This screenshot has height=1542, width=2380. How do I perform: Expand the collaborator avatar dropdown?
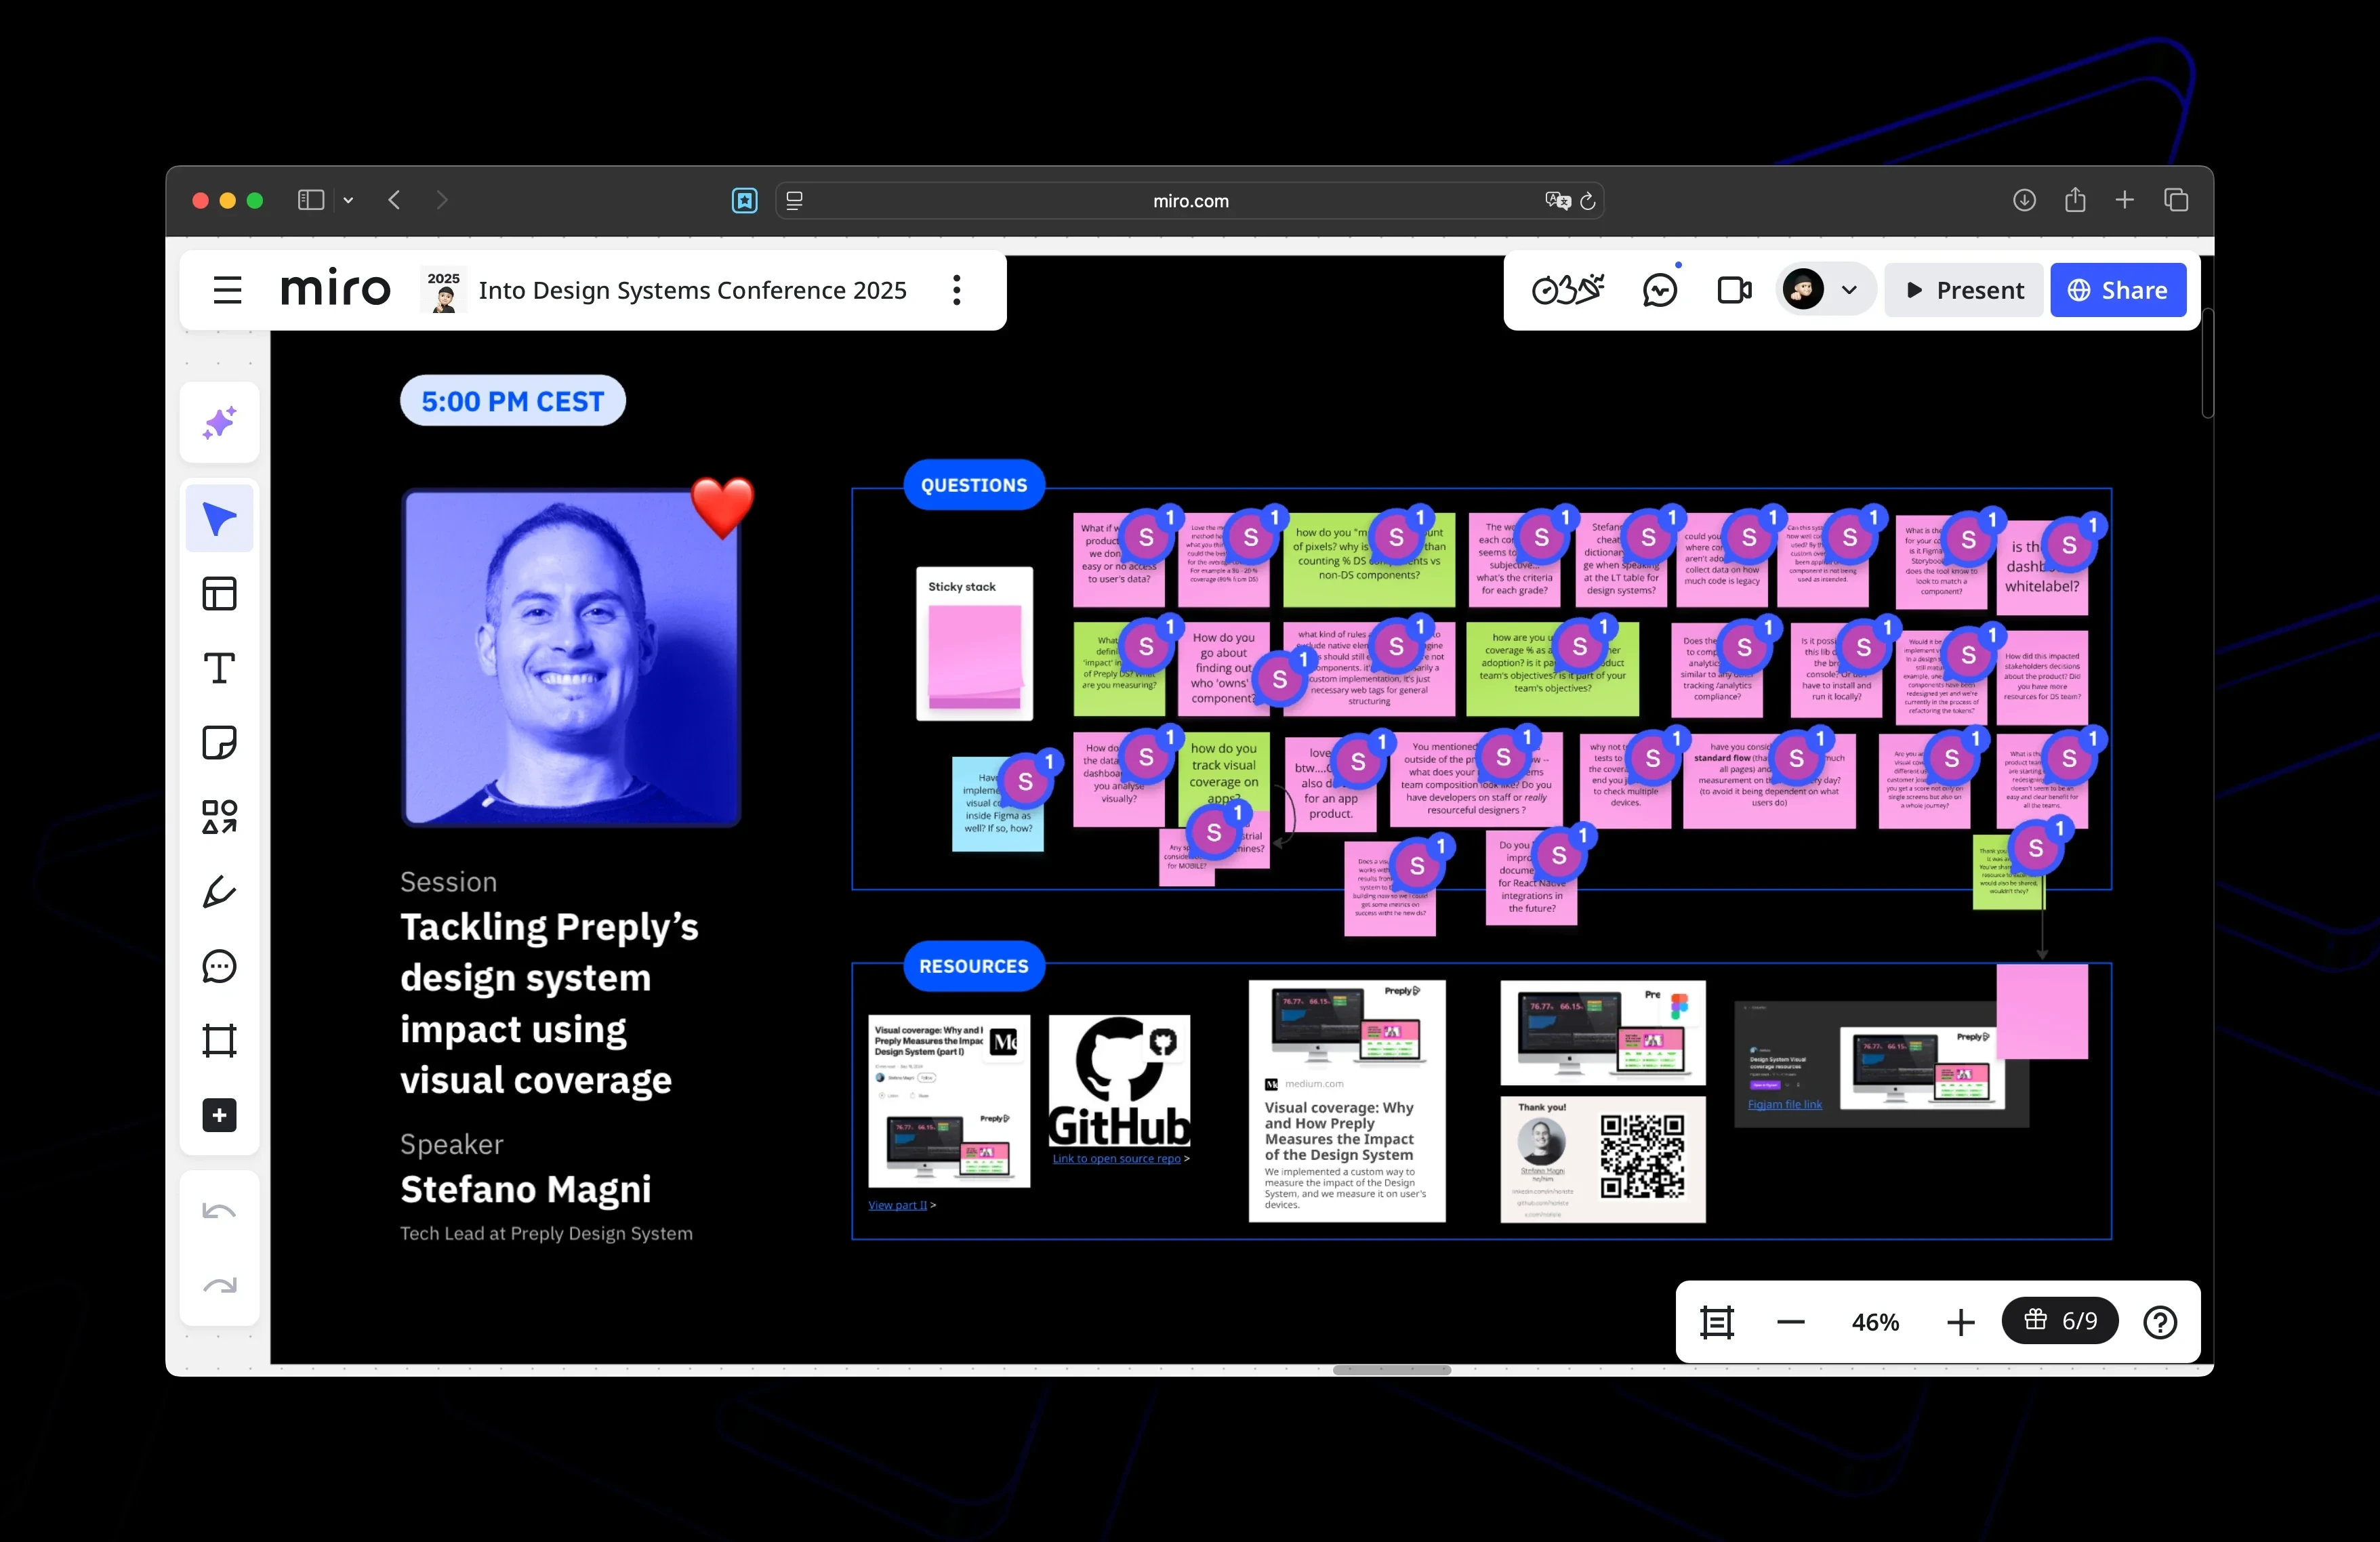(x=1848, y=289)
